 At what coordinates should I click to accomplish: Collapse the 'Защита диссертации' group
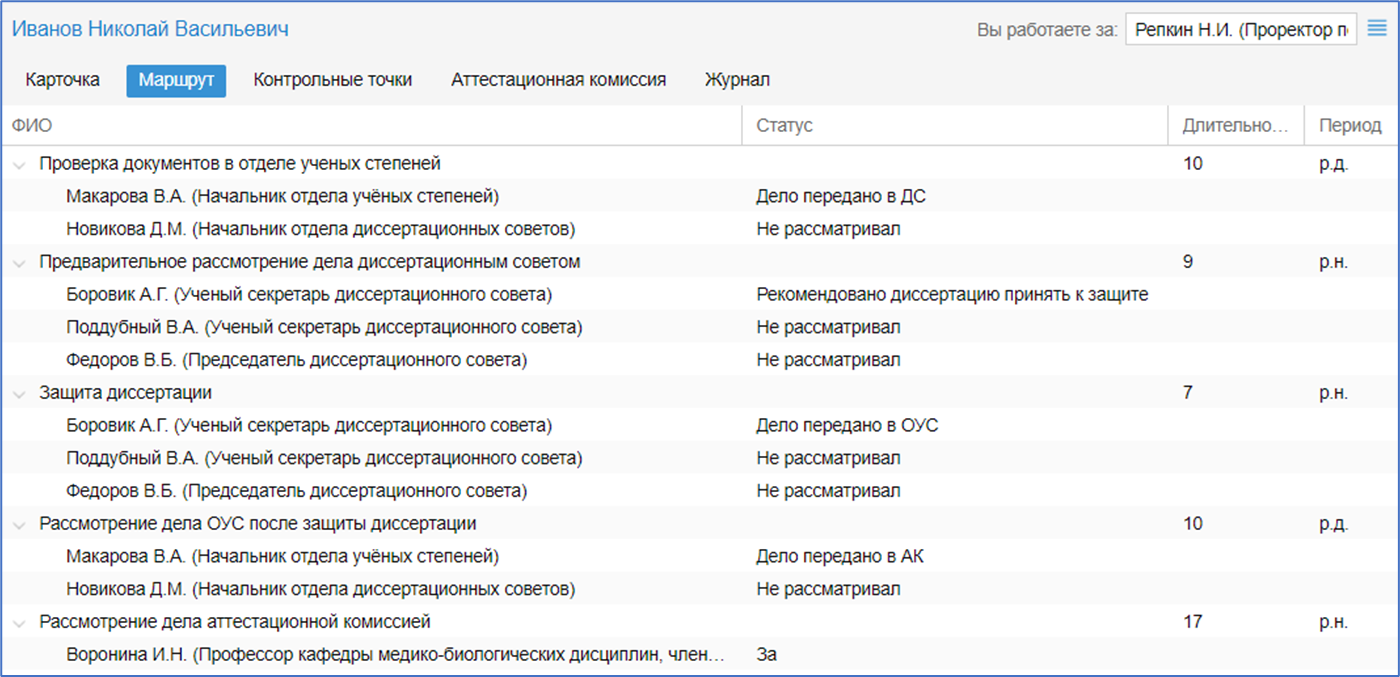18,394
